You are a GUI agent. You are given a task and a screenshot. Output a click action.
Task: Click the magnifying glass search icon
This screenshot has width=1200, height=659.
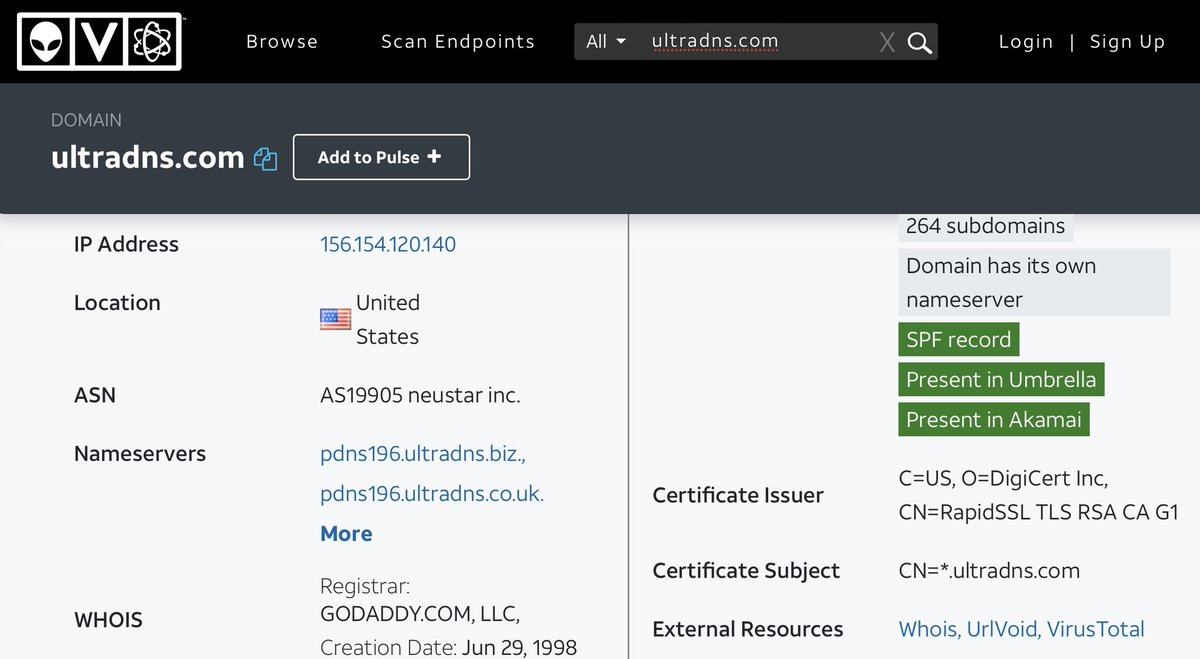pyautogui.click(x=919, y=42)
